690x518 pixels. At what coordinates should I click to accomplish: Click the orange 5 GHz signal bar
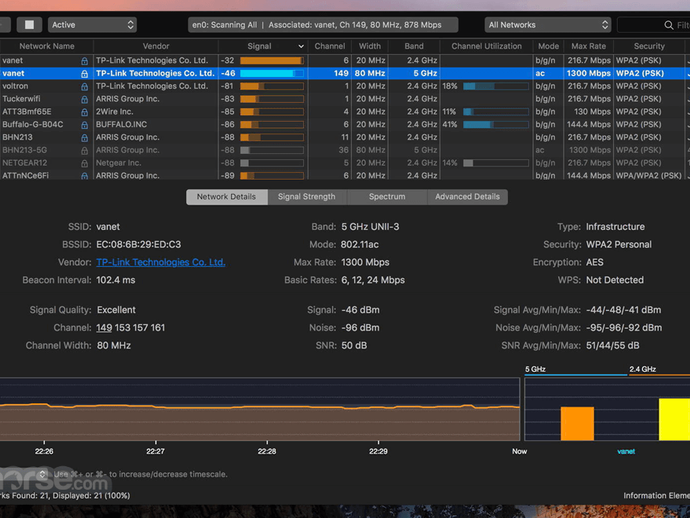pos(577,423)
